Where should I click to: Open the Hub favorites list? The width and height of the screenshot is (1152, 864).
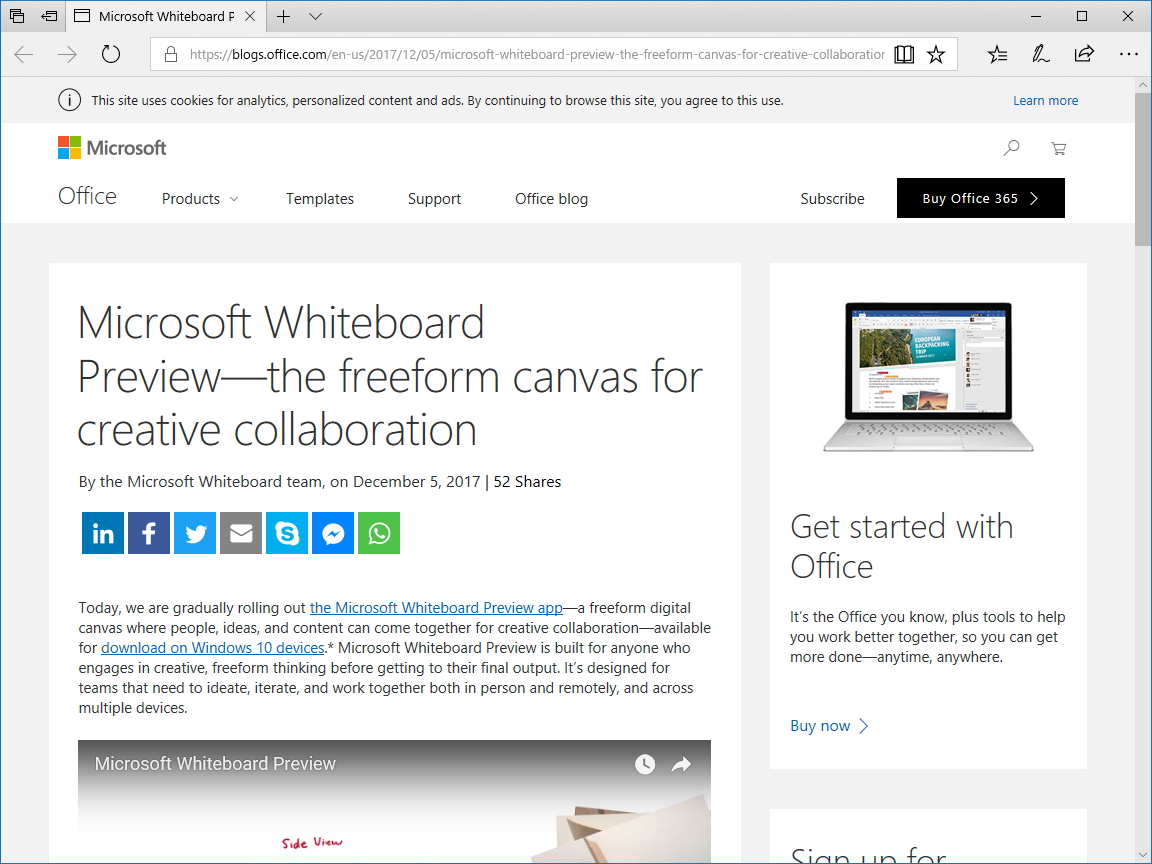[x=997, y=54]
